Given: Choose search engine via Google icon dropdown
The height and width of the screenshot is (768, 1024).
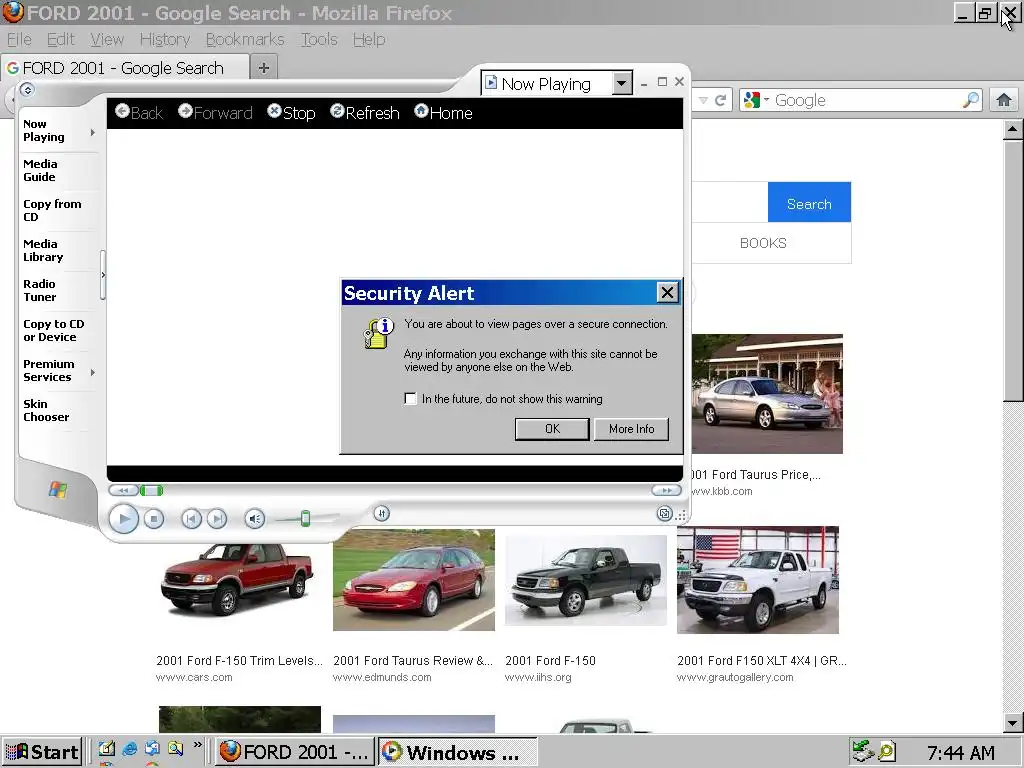Looking at the screenshot, I should coord(756,100).
